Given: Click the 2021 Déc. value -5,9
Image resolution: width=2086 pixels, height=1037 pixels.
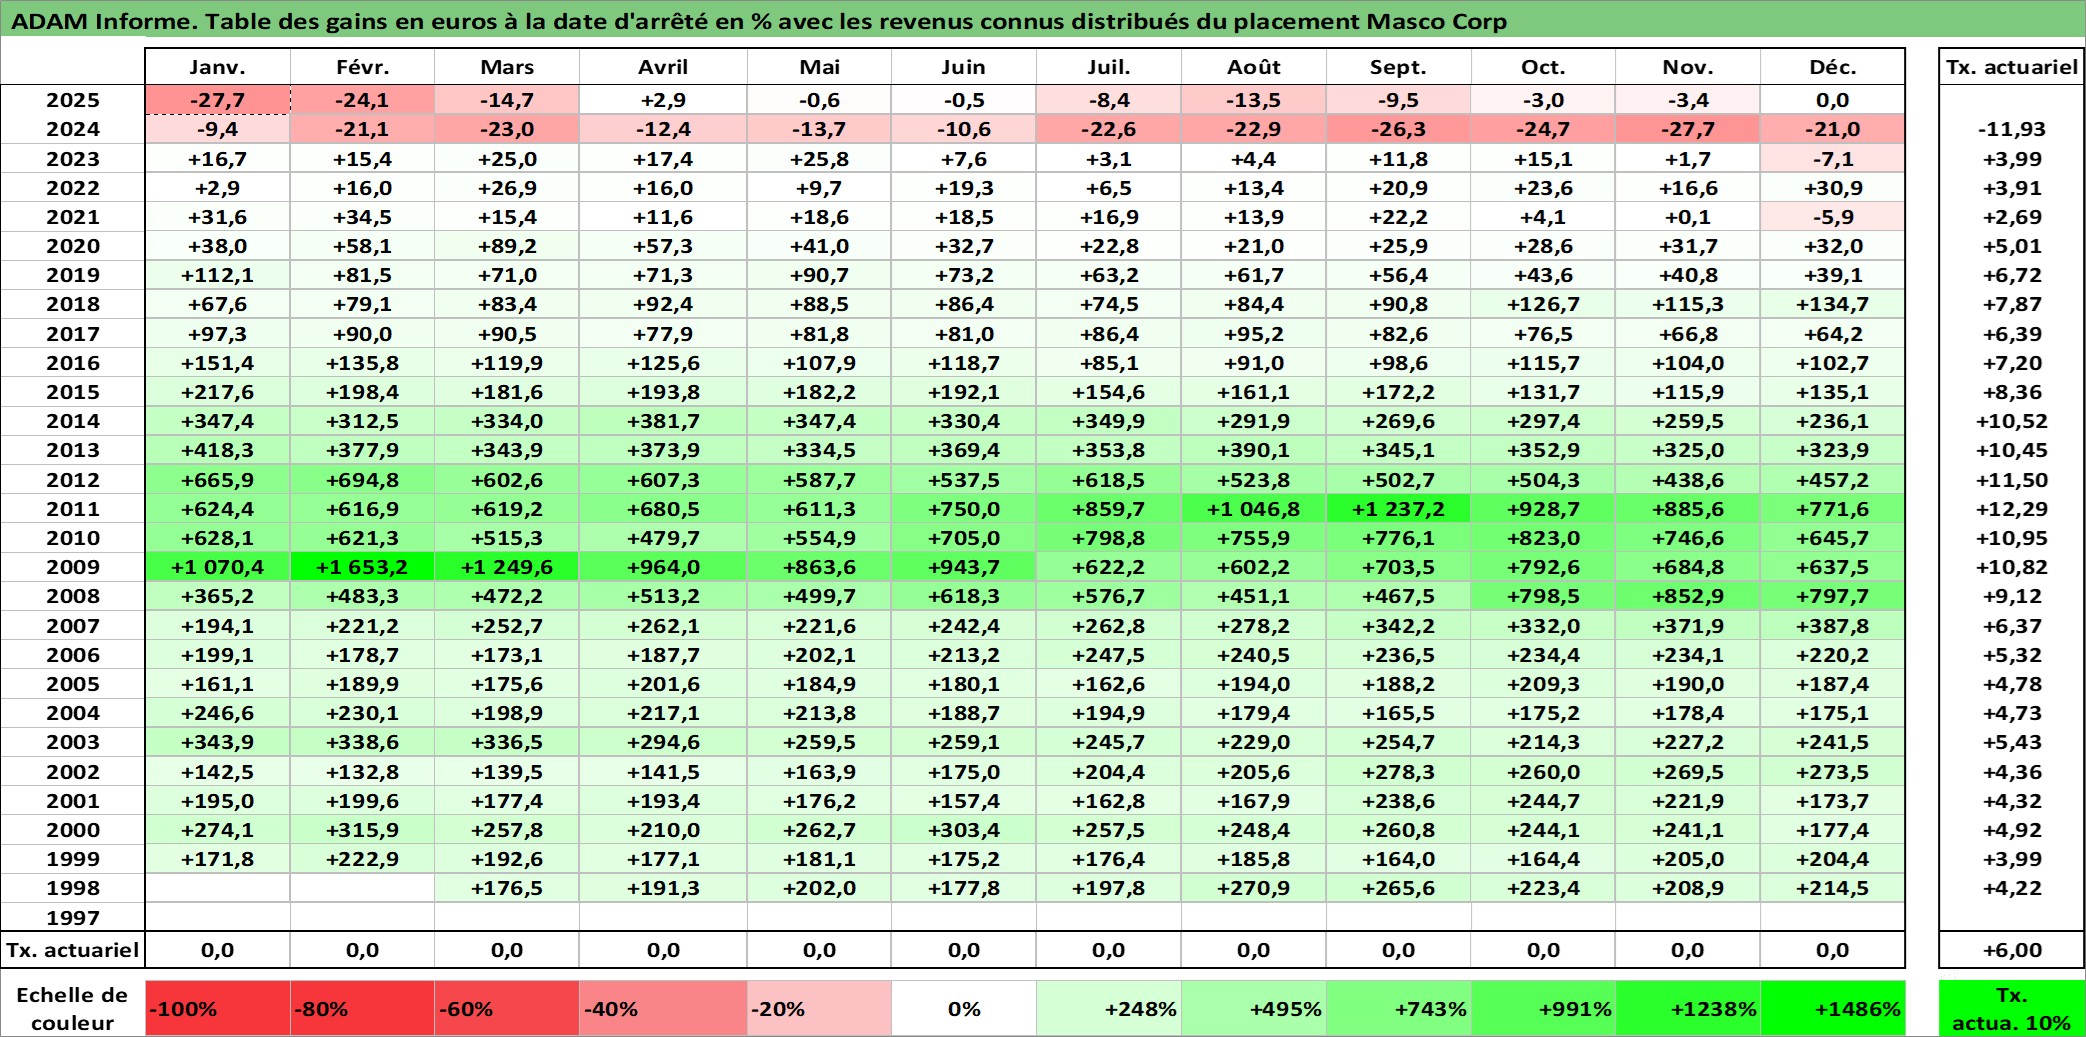Looking at the screenshot, I should pos(1832,217).
